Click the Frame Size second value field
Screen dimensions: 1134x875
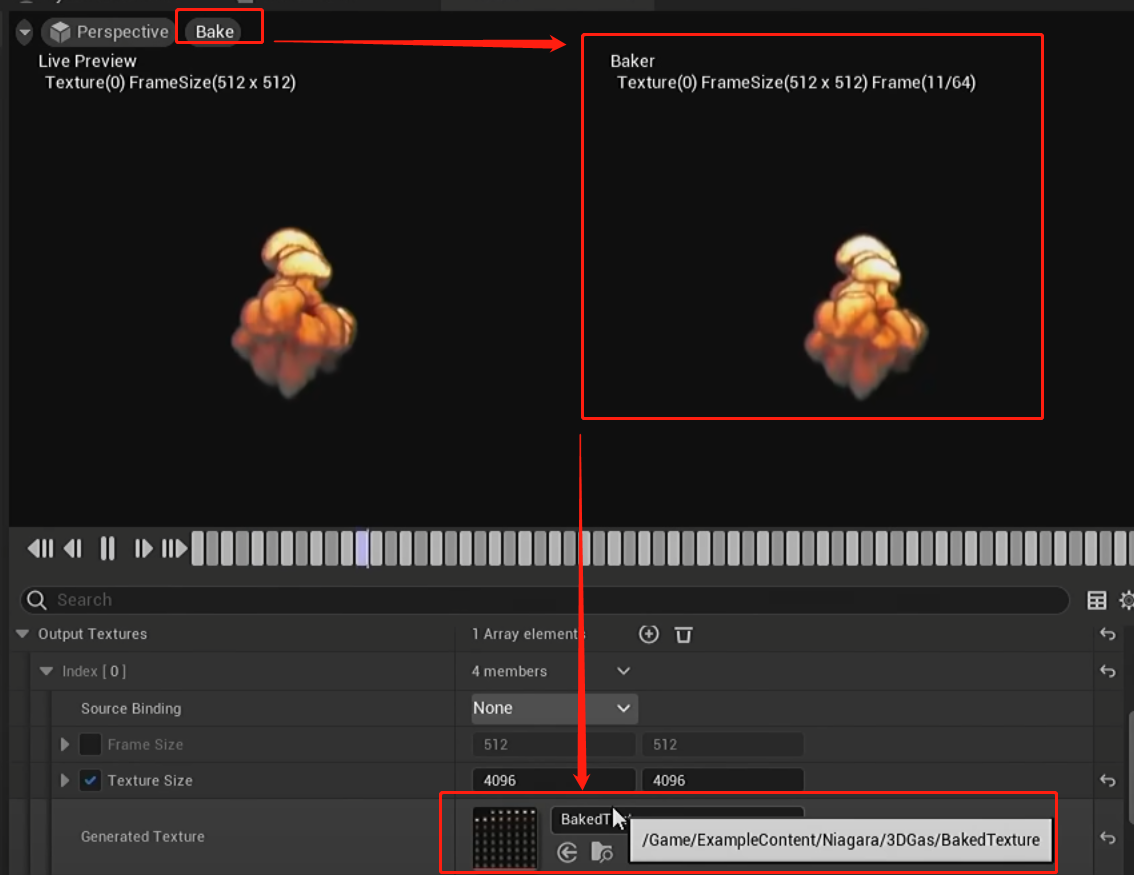click(722, 744)
